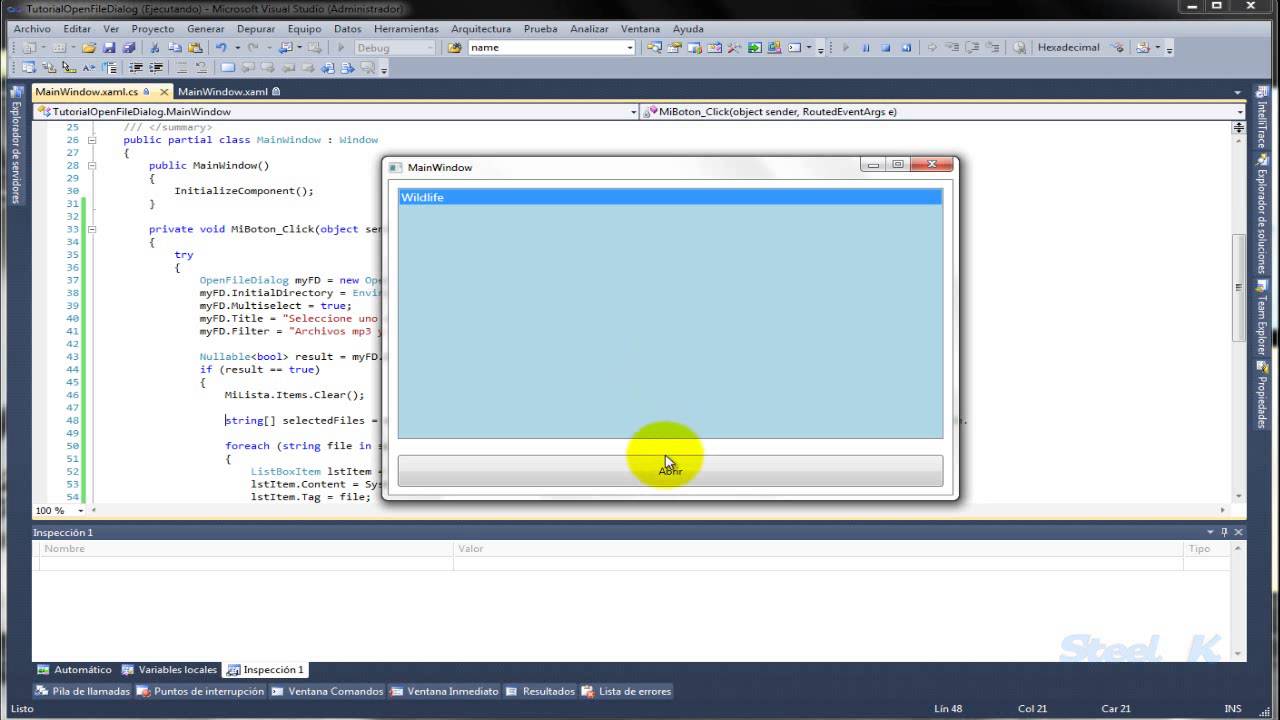Open the Ventana menu
The image size is (1280, 720).
(640, 29)
